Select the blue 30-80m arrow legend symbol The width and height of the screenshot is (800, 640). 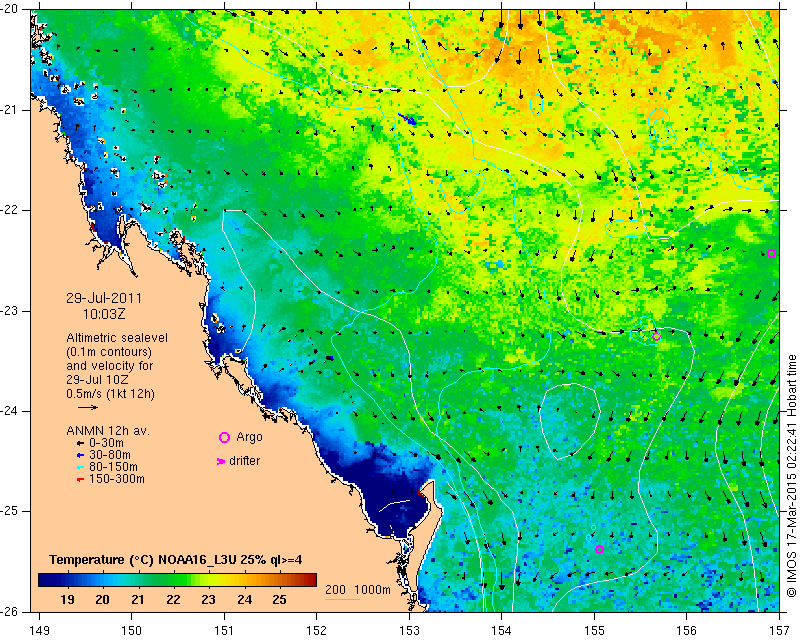(81, 455)
